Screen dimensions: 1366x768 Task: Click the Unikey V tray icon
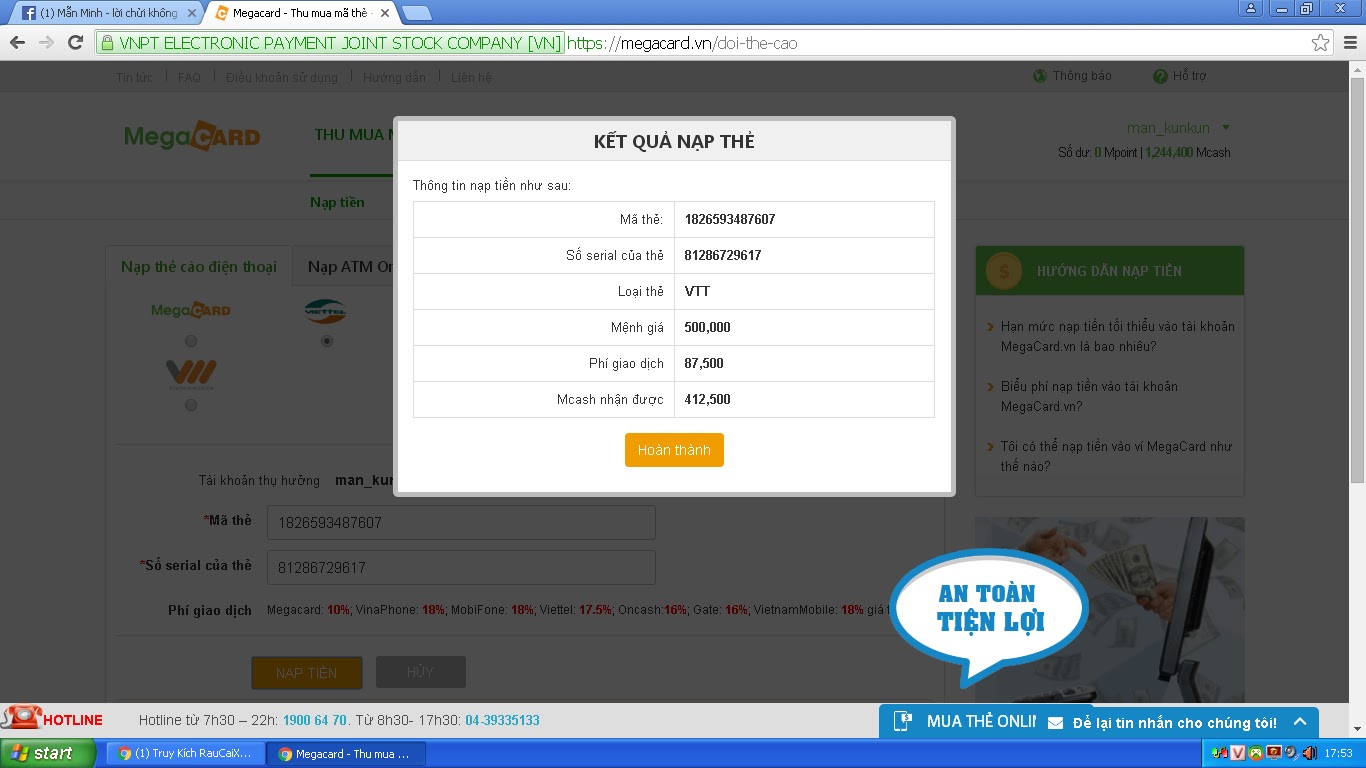pos(1238,753)
